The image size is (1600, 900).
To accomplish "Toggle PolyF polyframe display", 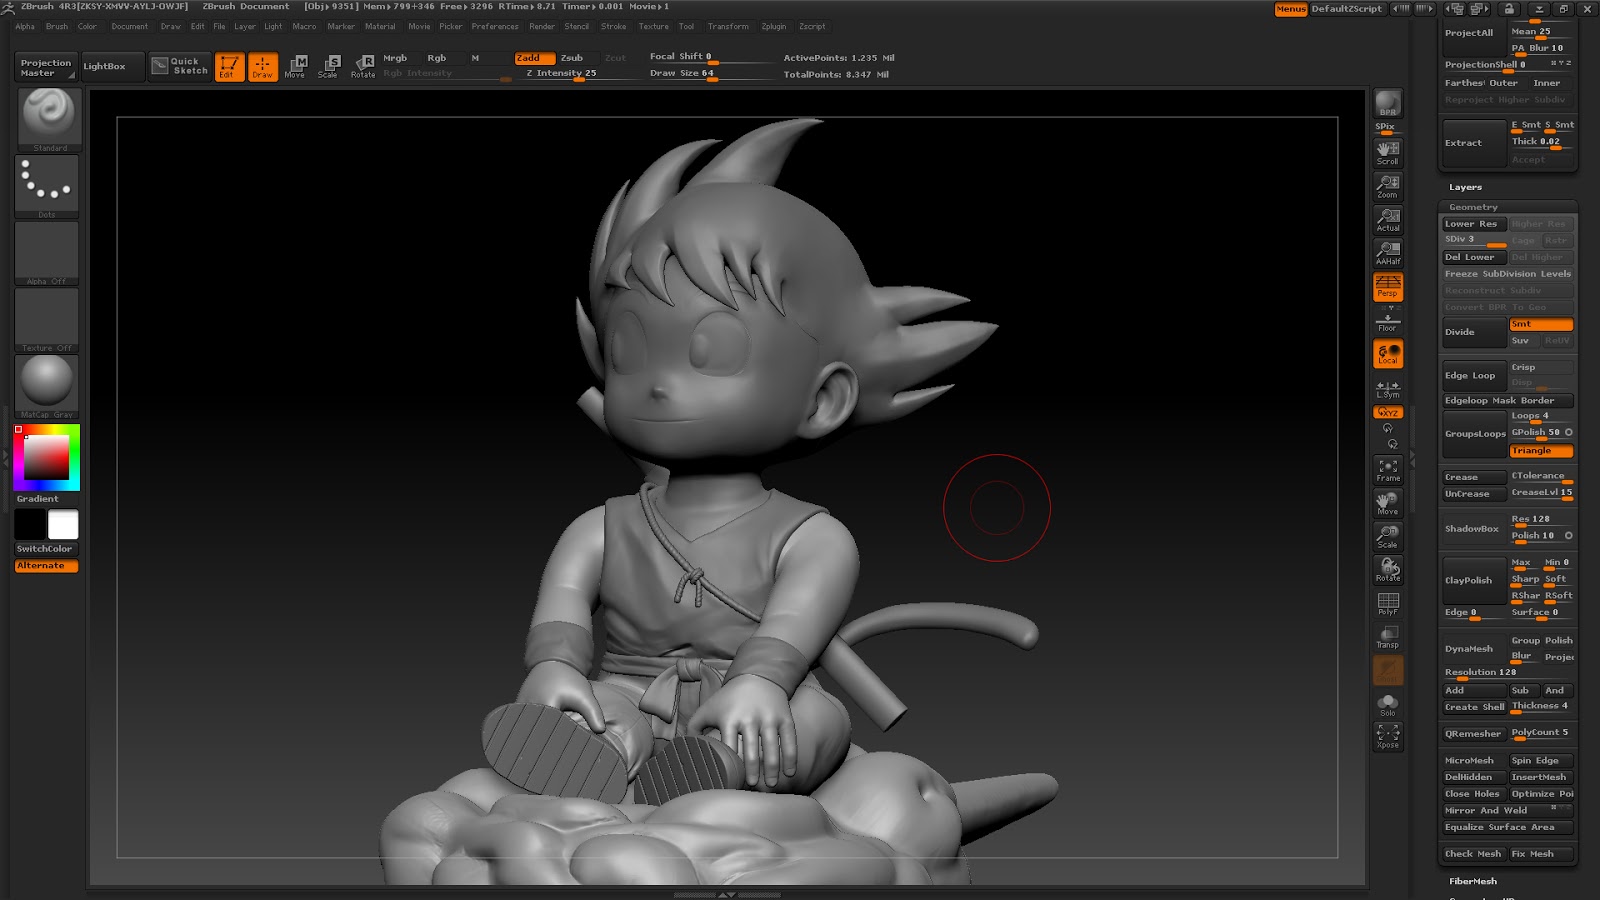I will 1388,603.
